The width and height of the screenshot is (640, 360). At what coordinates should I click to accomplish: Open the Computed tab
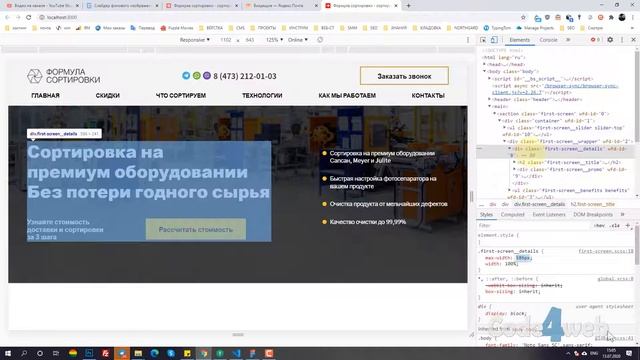click(513, 215)
